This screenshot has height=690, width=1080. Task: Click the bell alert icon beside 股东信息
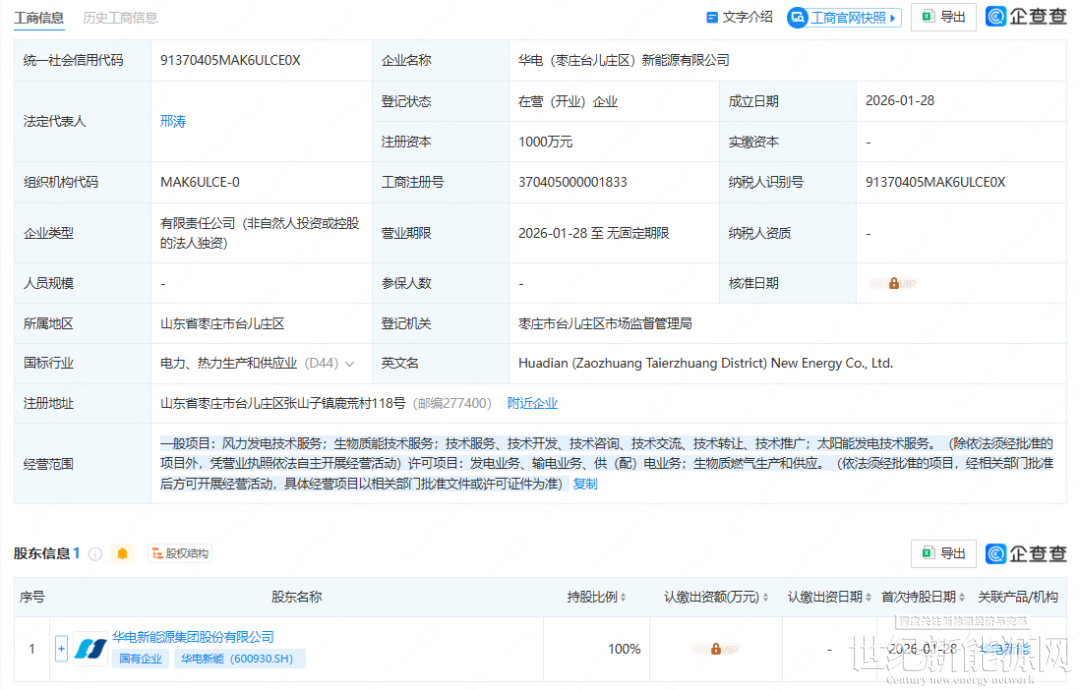point(123,553)
